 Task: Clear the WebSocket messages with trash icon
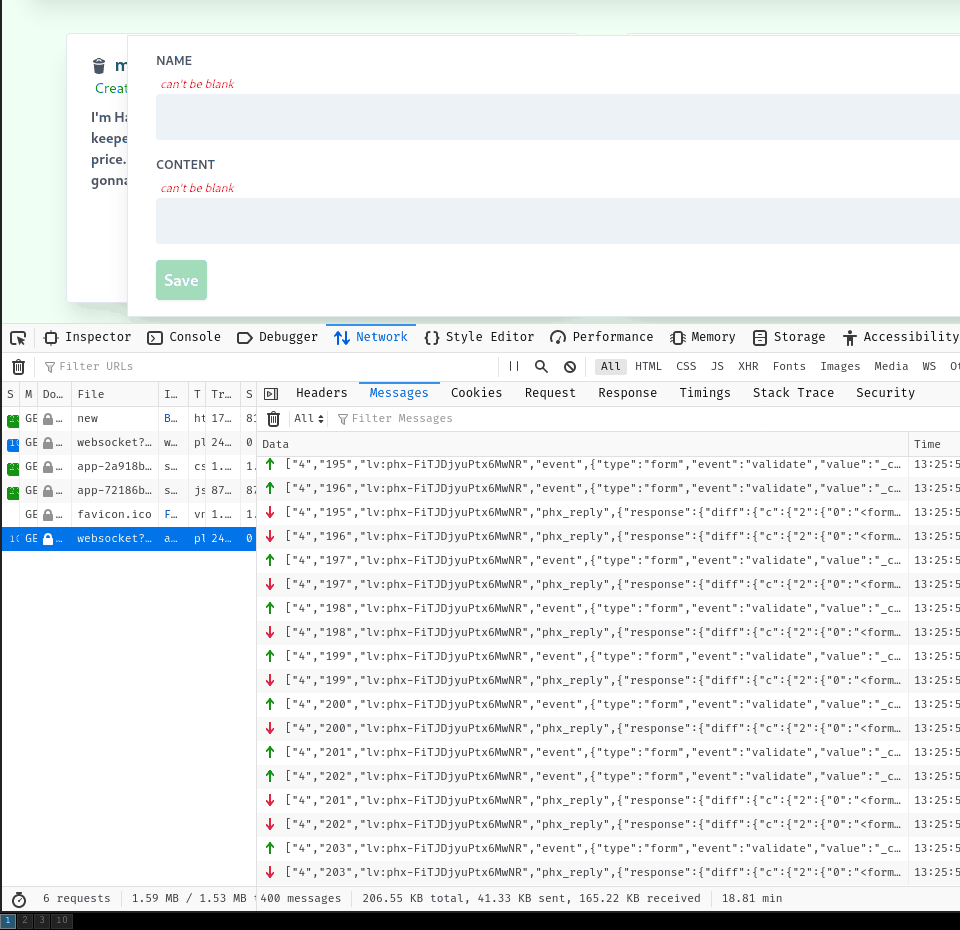coord(273,419)
